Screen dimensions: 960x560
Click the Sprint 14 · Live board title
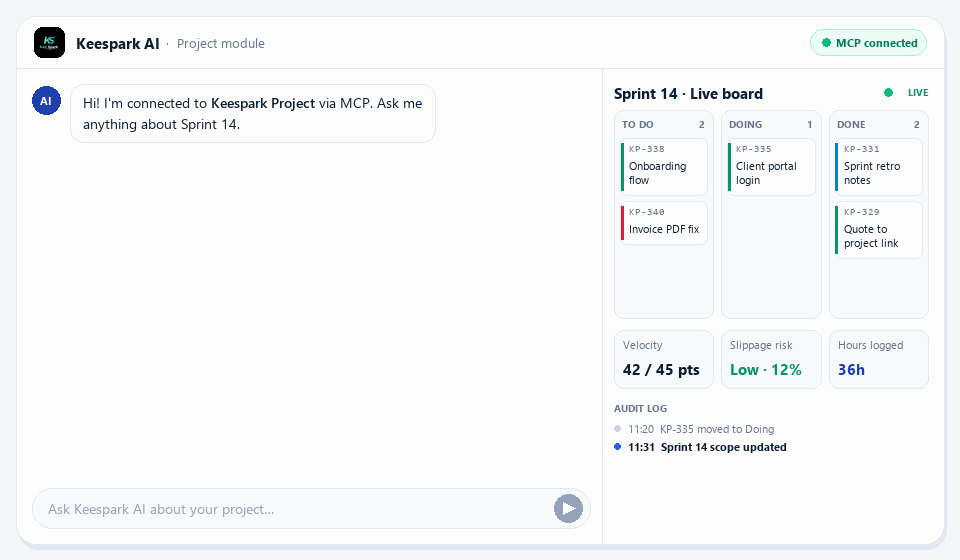pos(688,94)
